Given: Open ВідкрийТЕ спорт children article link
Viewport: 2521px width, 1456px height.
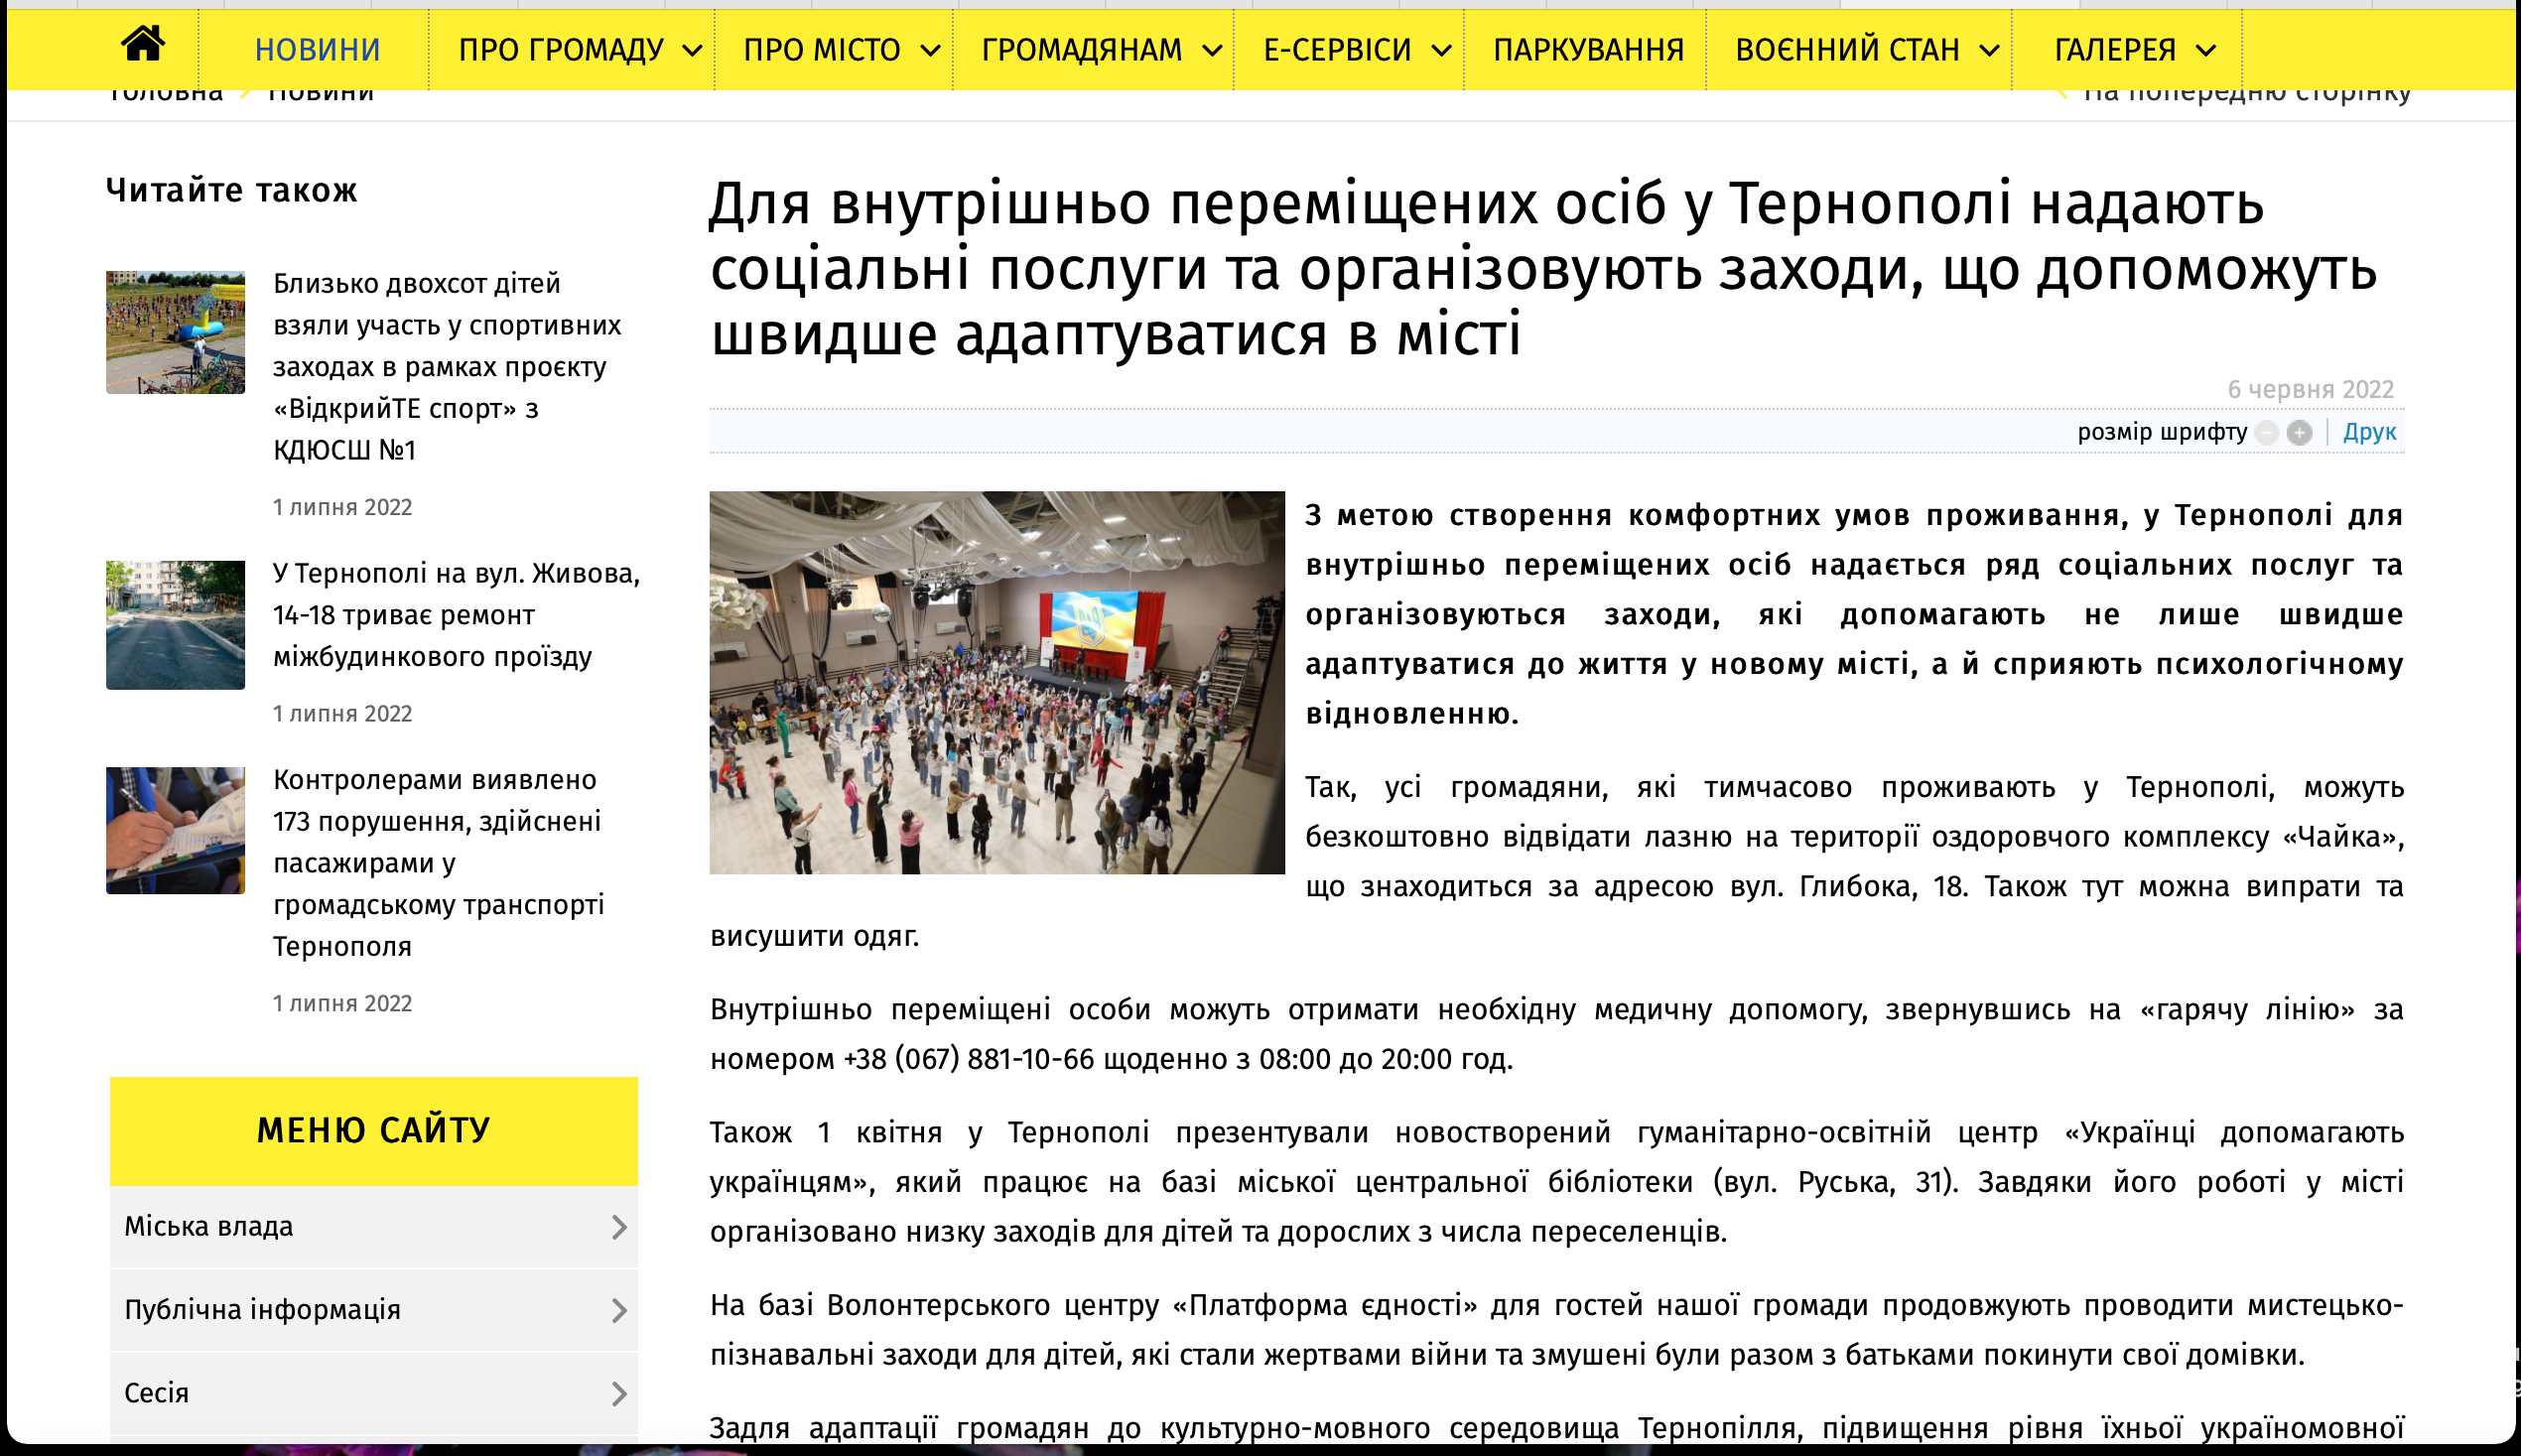Looking at the screenshot, I should coord(447,366).
